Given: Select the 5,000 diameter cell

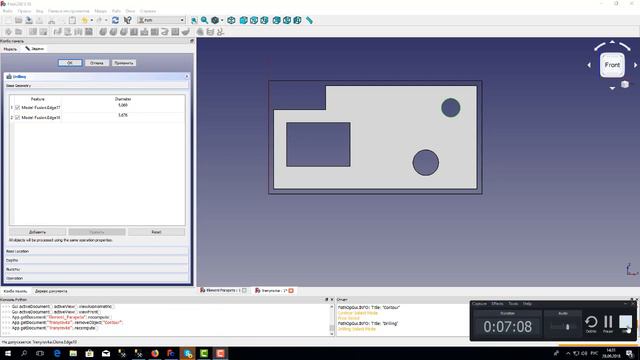Looking at the screenshot, I should 123,105.
